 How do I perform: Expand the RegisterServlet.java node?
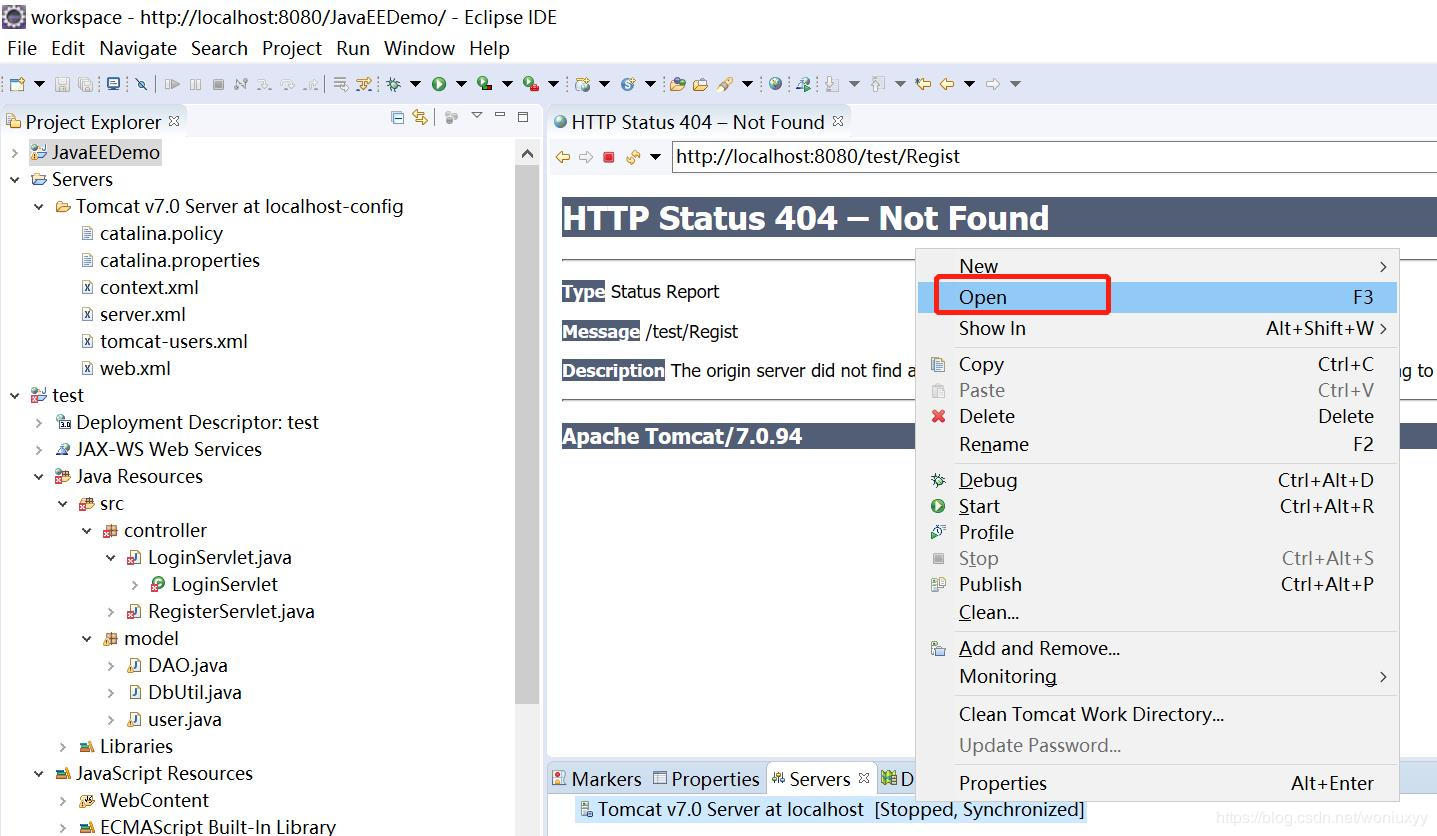click(x=111, y=612)
